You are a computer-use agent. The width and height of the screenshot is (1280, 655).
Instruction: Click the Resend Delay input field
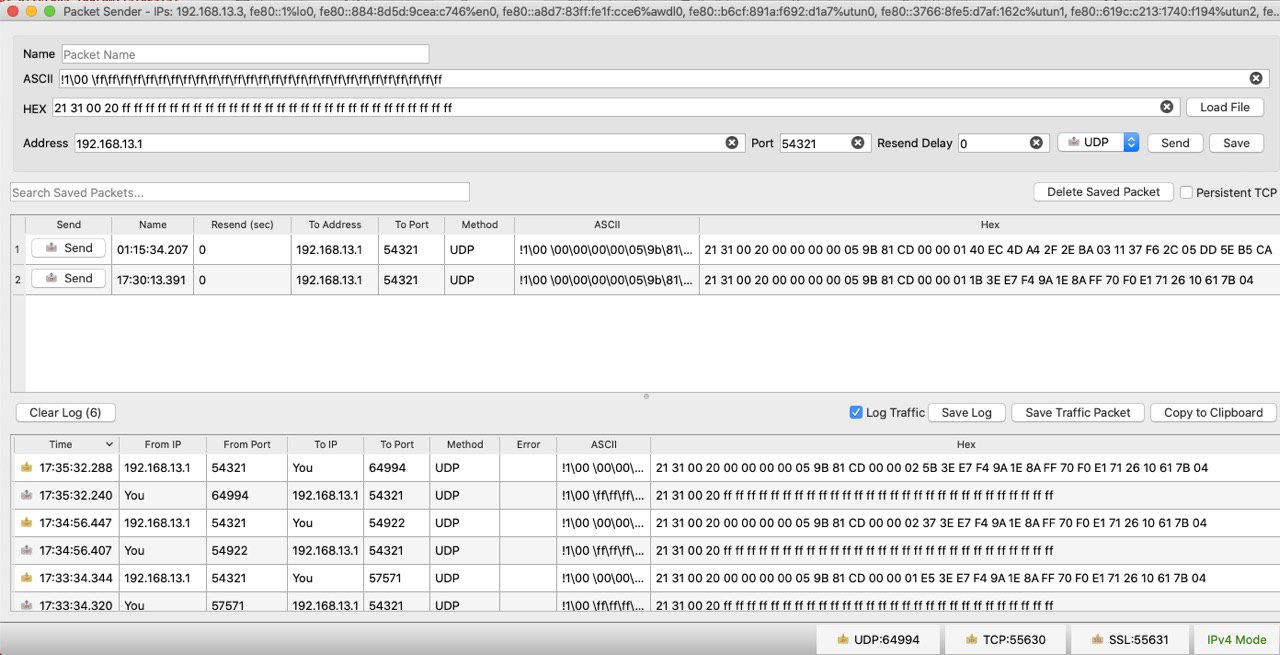click(x=1004, y=143)
